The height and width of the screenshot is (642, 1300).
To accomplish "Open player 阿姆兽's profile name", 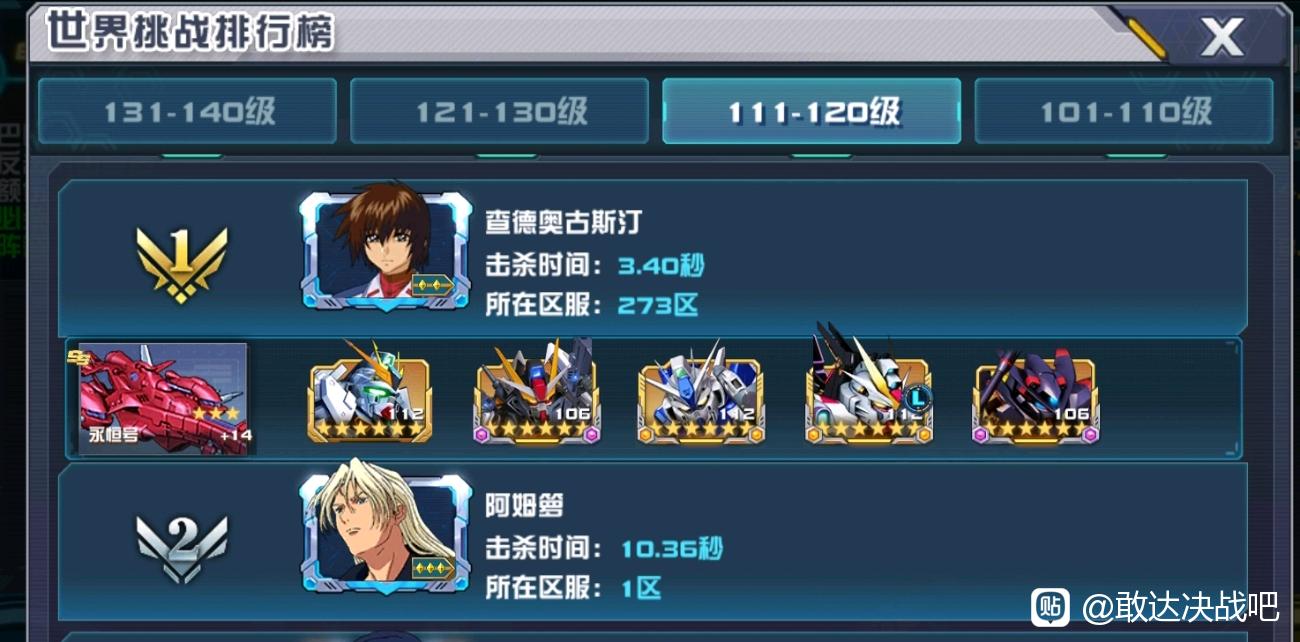I will [525, 505].
